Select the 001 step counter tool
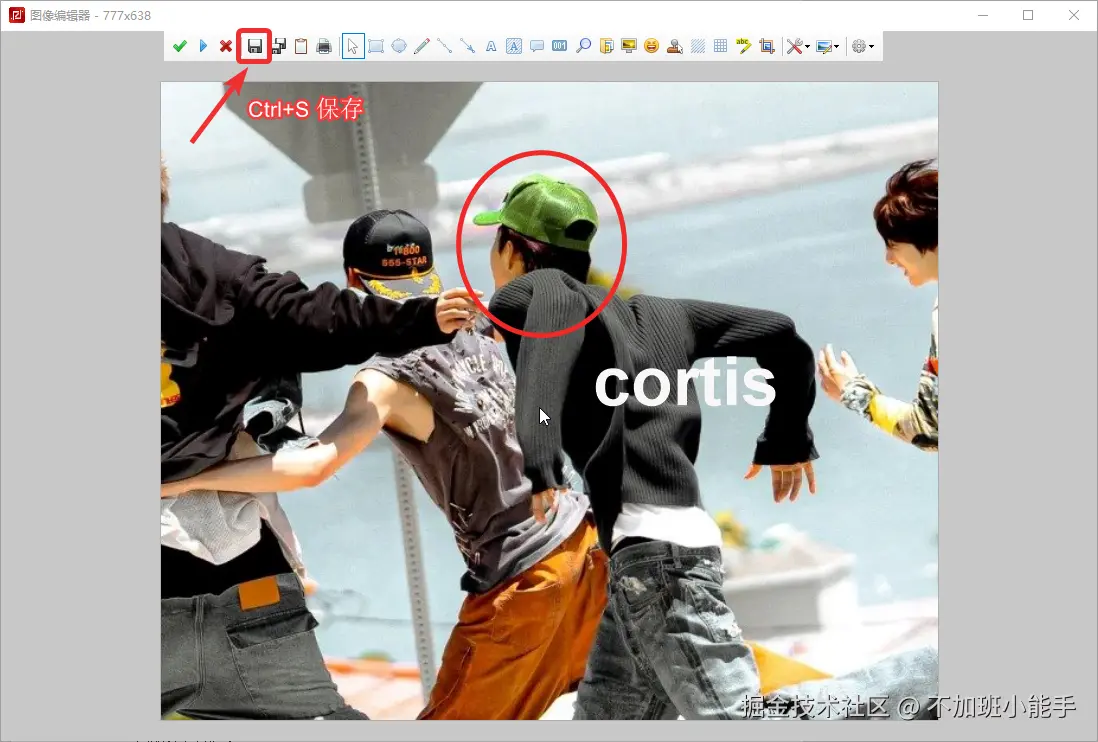The height and width of the screenshot is (742, 1098). tap(560, 46)
